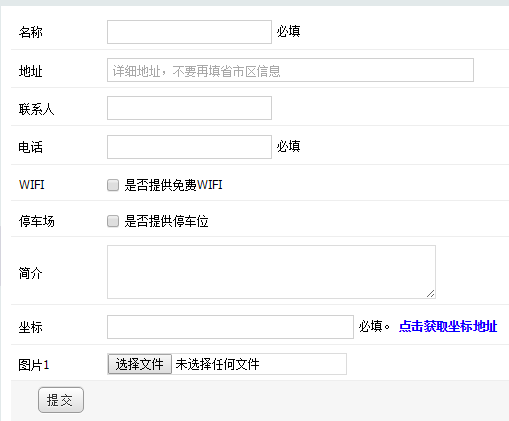Click the 电话 row label

click(x=31, y=147)
